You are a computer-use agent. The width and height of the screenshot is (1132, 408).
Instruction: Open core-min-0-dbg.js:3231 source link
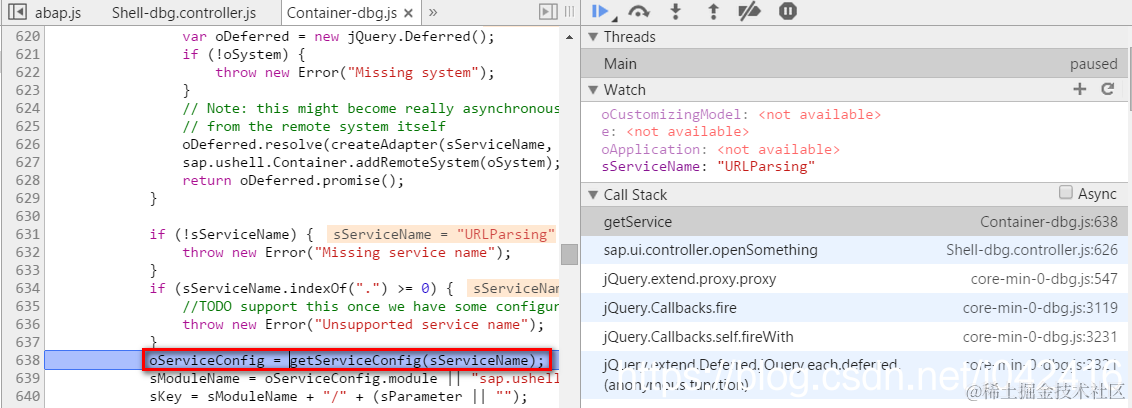click(x=1040, y=337)
